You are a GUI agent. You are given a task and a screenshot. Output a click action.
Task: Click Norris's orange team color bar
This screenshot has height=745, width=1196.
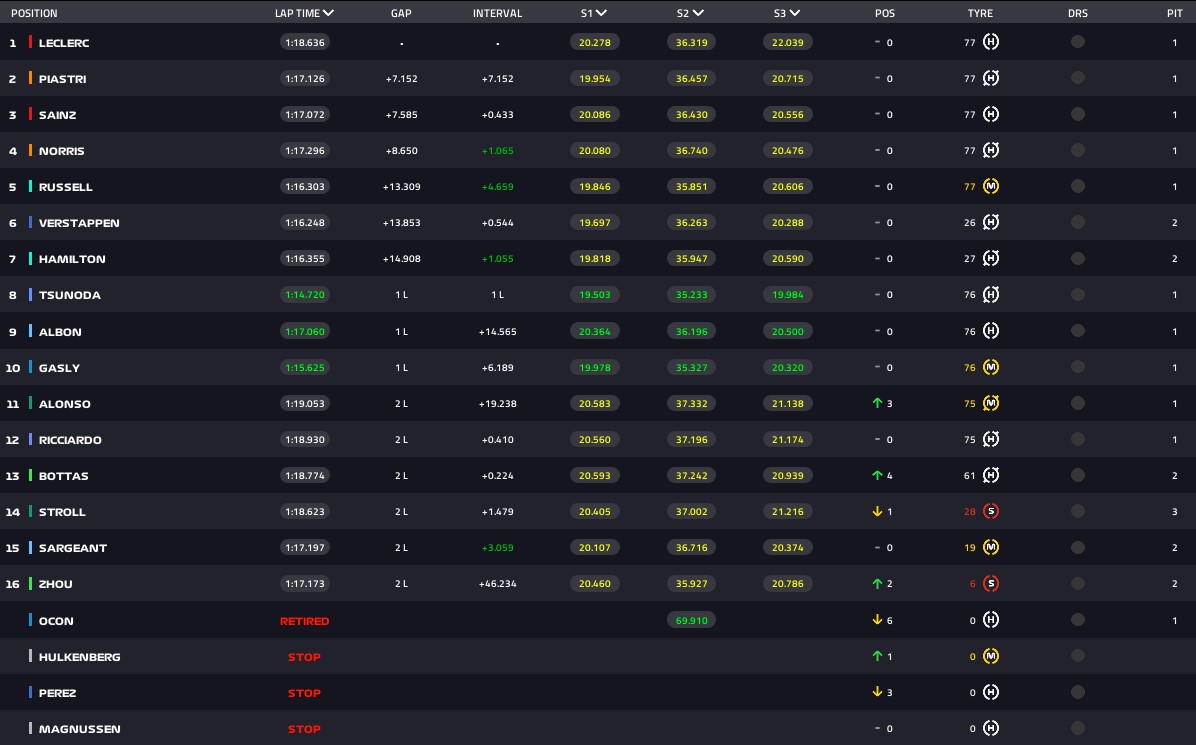point(31,151)
